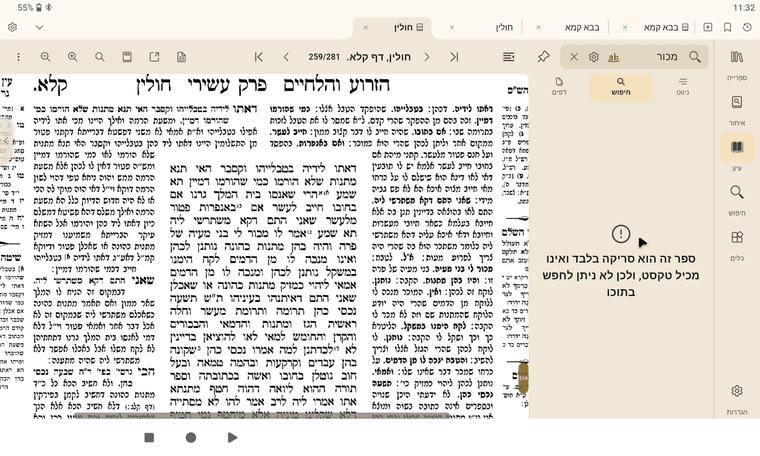Jump to the last page
The width and height of the screenshot is (760, 456).
click(454, 57)
